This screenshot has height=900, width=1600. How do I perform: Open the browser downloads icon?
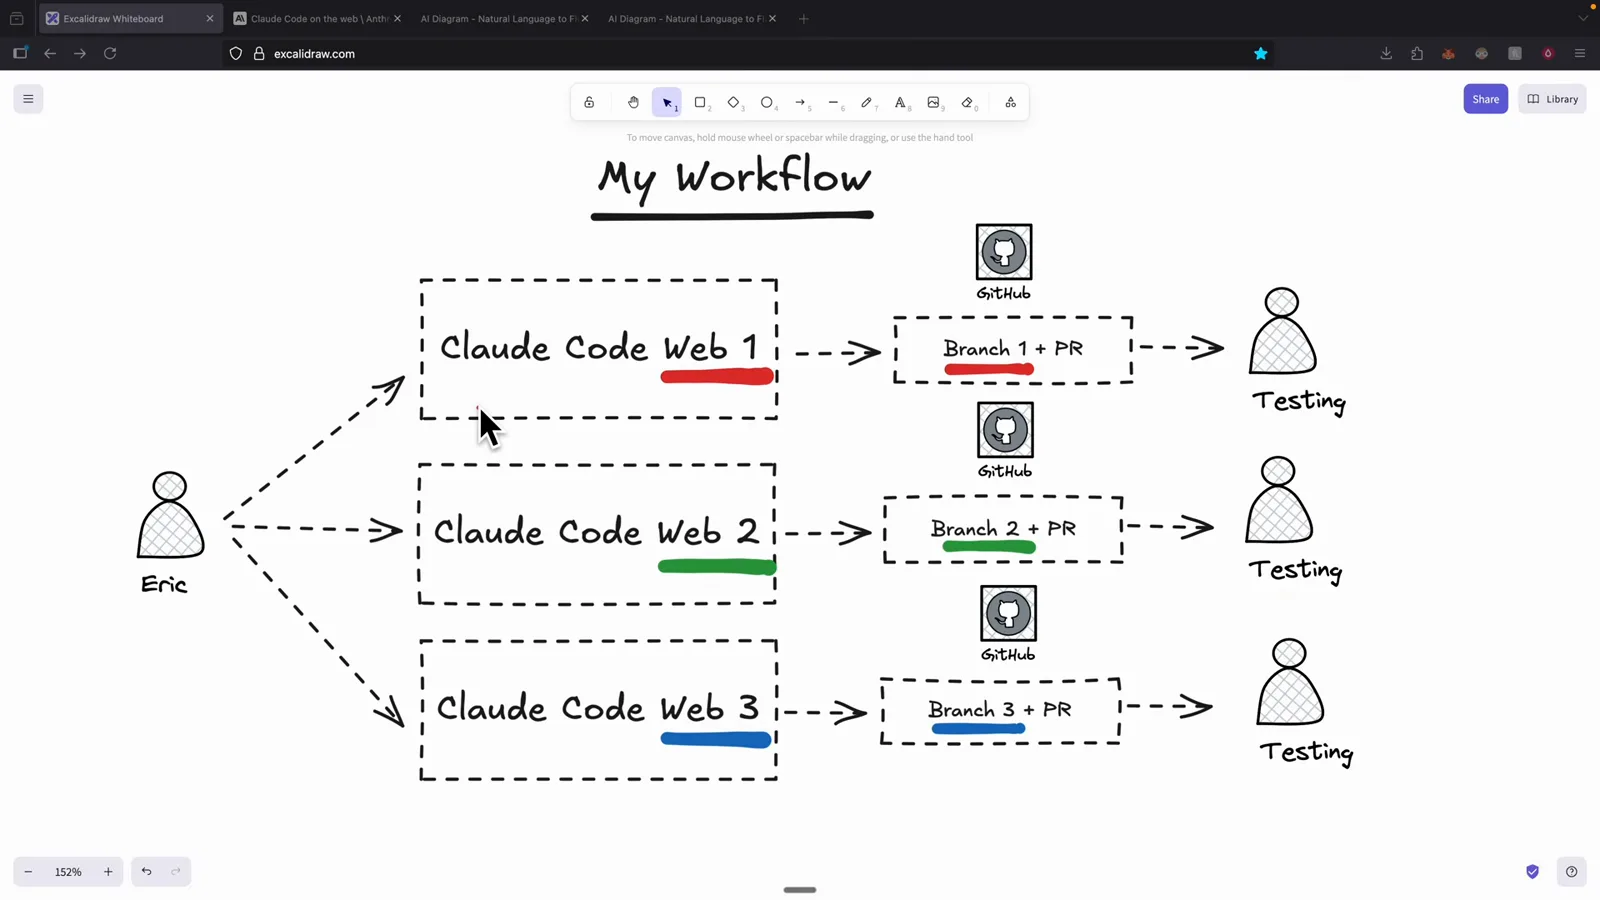[1386, 54]
